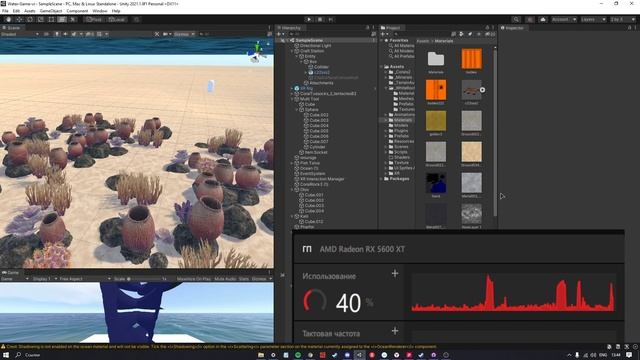640x360 pixels.
Task: Switch to the Hierarchy tab
Action: pos(291,28)
